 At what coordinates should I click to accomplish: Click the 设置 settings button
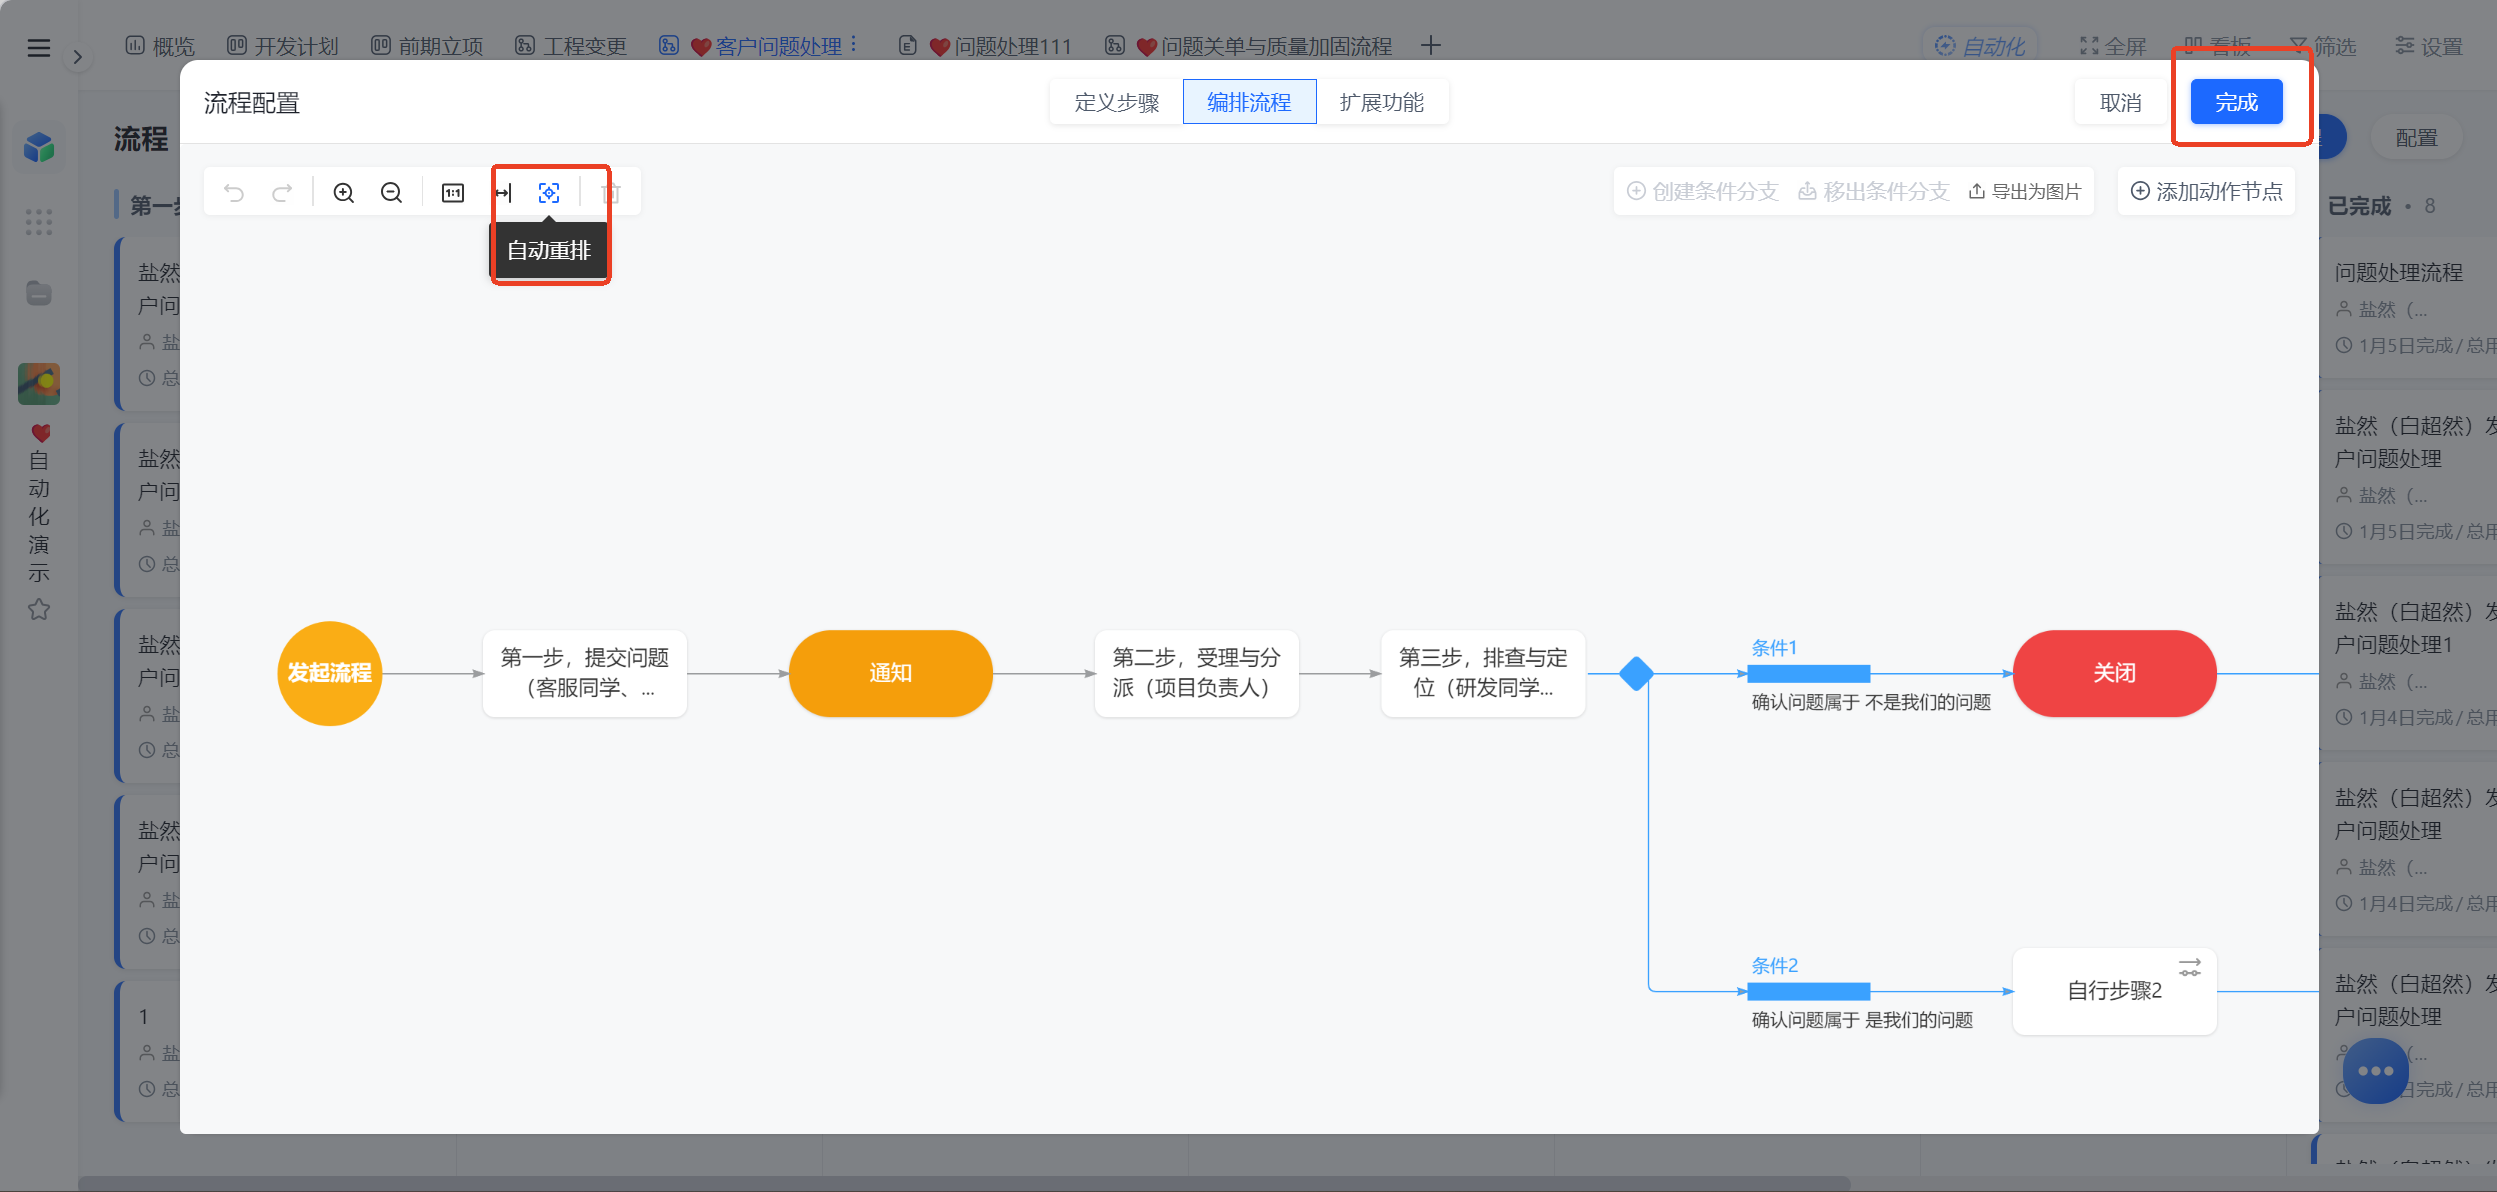[2429, 46]
